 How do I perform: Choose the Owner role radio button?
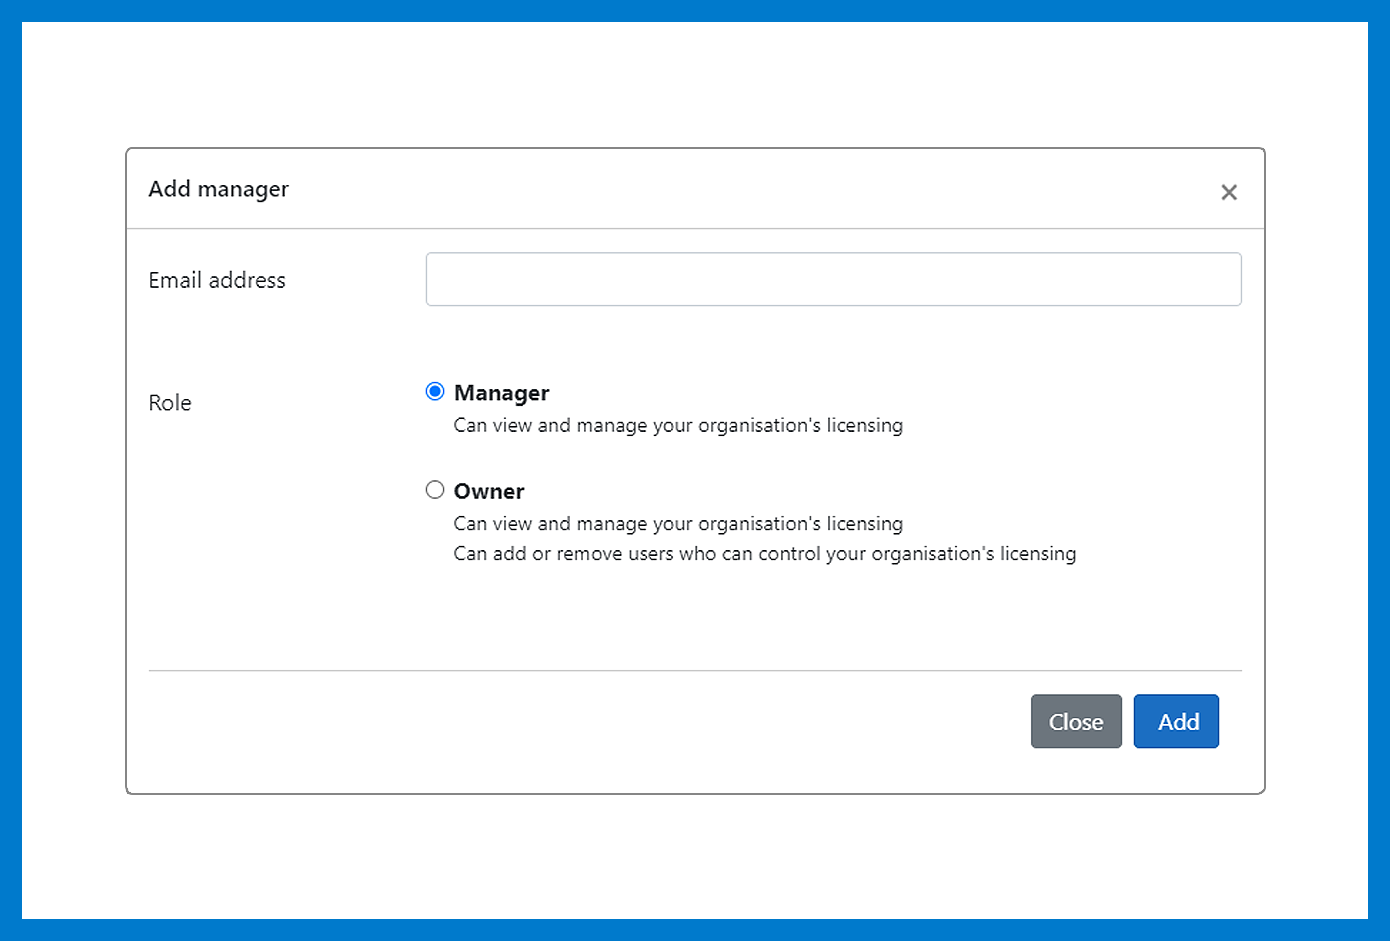click(435, 490)
